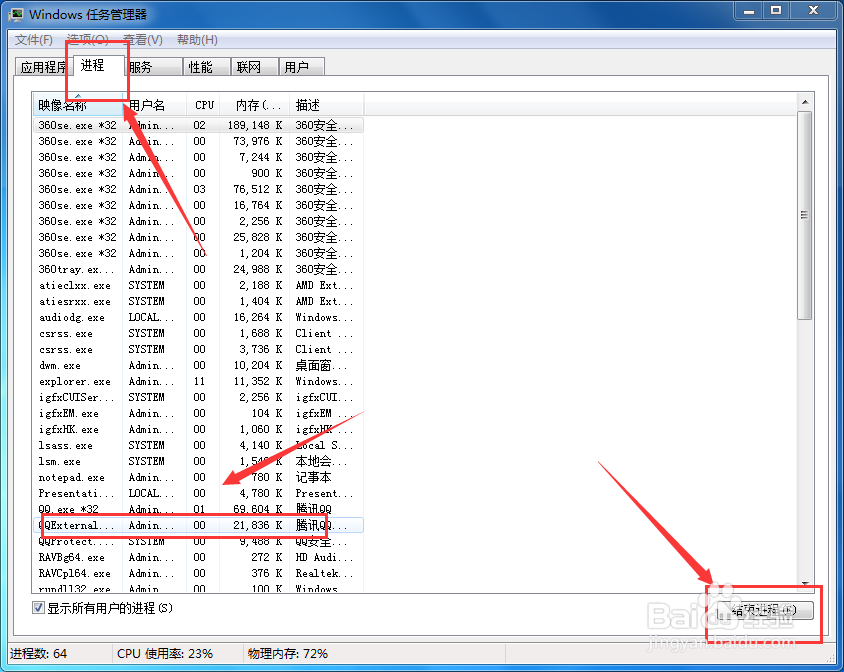Select the igfxCUISer... process
The height and width of the screenshot is (672, 844).
pos(198,397)
